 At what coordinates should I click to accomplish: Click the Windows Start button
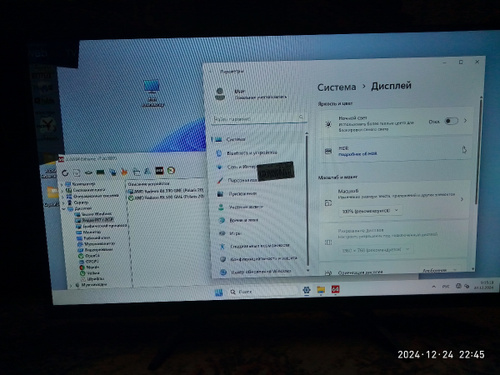point(219,293)
